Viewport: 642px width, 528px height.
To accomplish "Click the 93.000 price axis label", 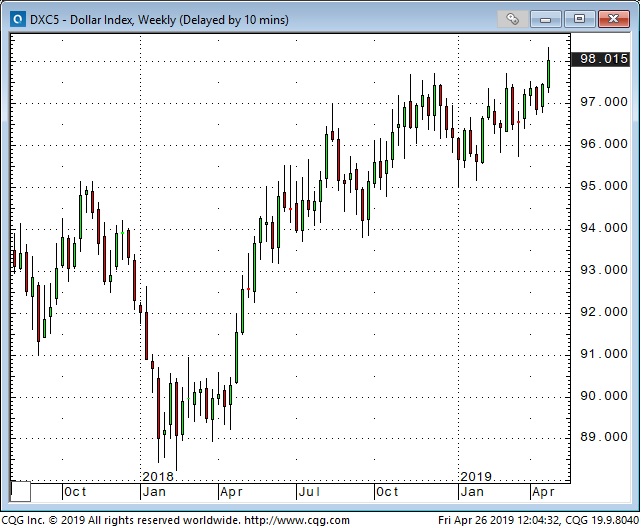I will (x=604, y=270).
